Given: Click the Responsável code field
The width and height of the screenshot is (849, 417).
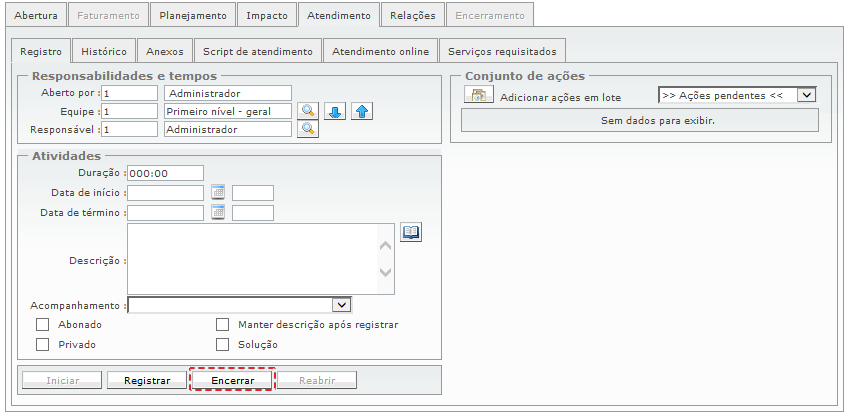Looking at the screenshot, I should [x=129, y=129].
